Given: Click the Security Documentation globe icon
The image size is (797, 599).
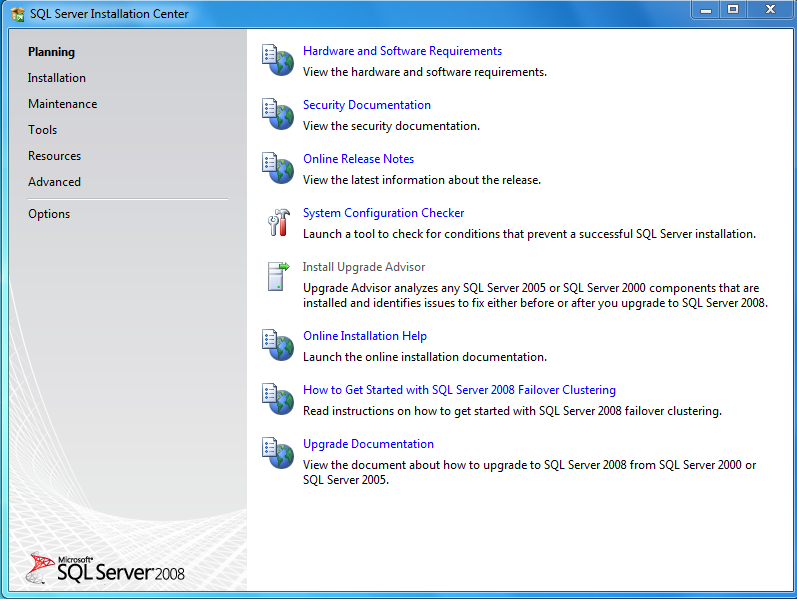Looking at the screenshot, I should pyautogui.click(x=278, y=114).
